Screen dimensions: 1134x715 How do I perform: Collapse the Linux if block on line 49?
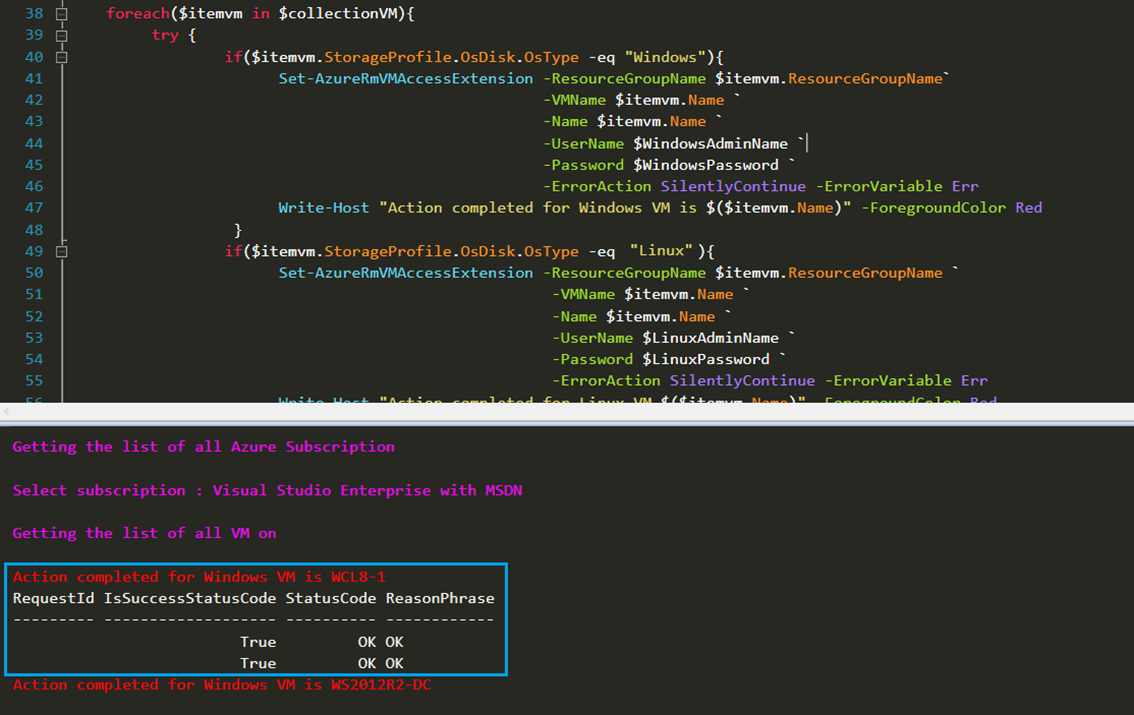tap(61, 251)
